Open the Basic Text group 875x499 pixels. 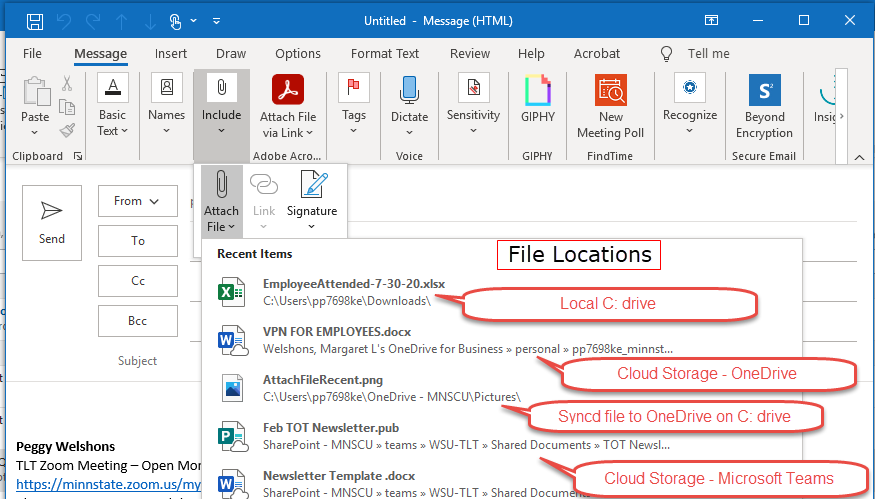click(x=113, y=105)
